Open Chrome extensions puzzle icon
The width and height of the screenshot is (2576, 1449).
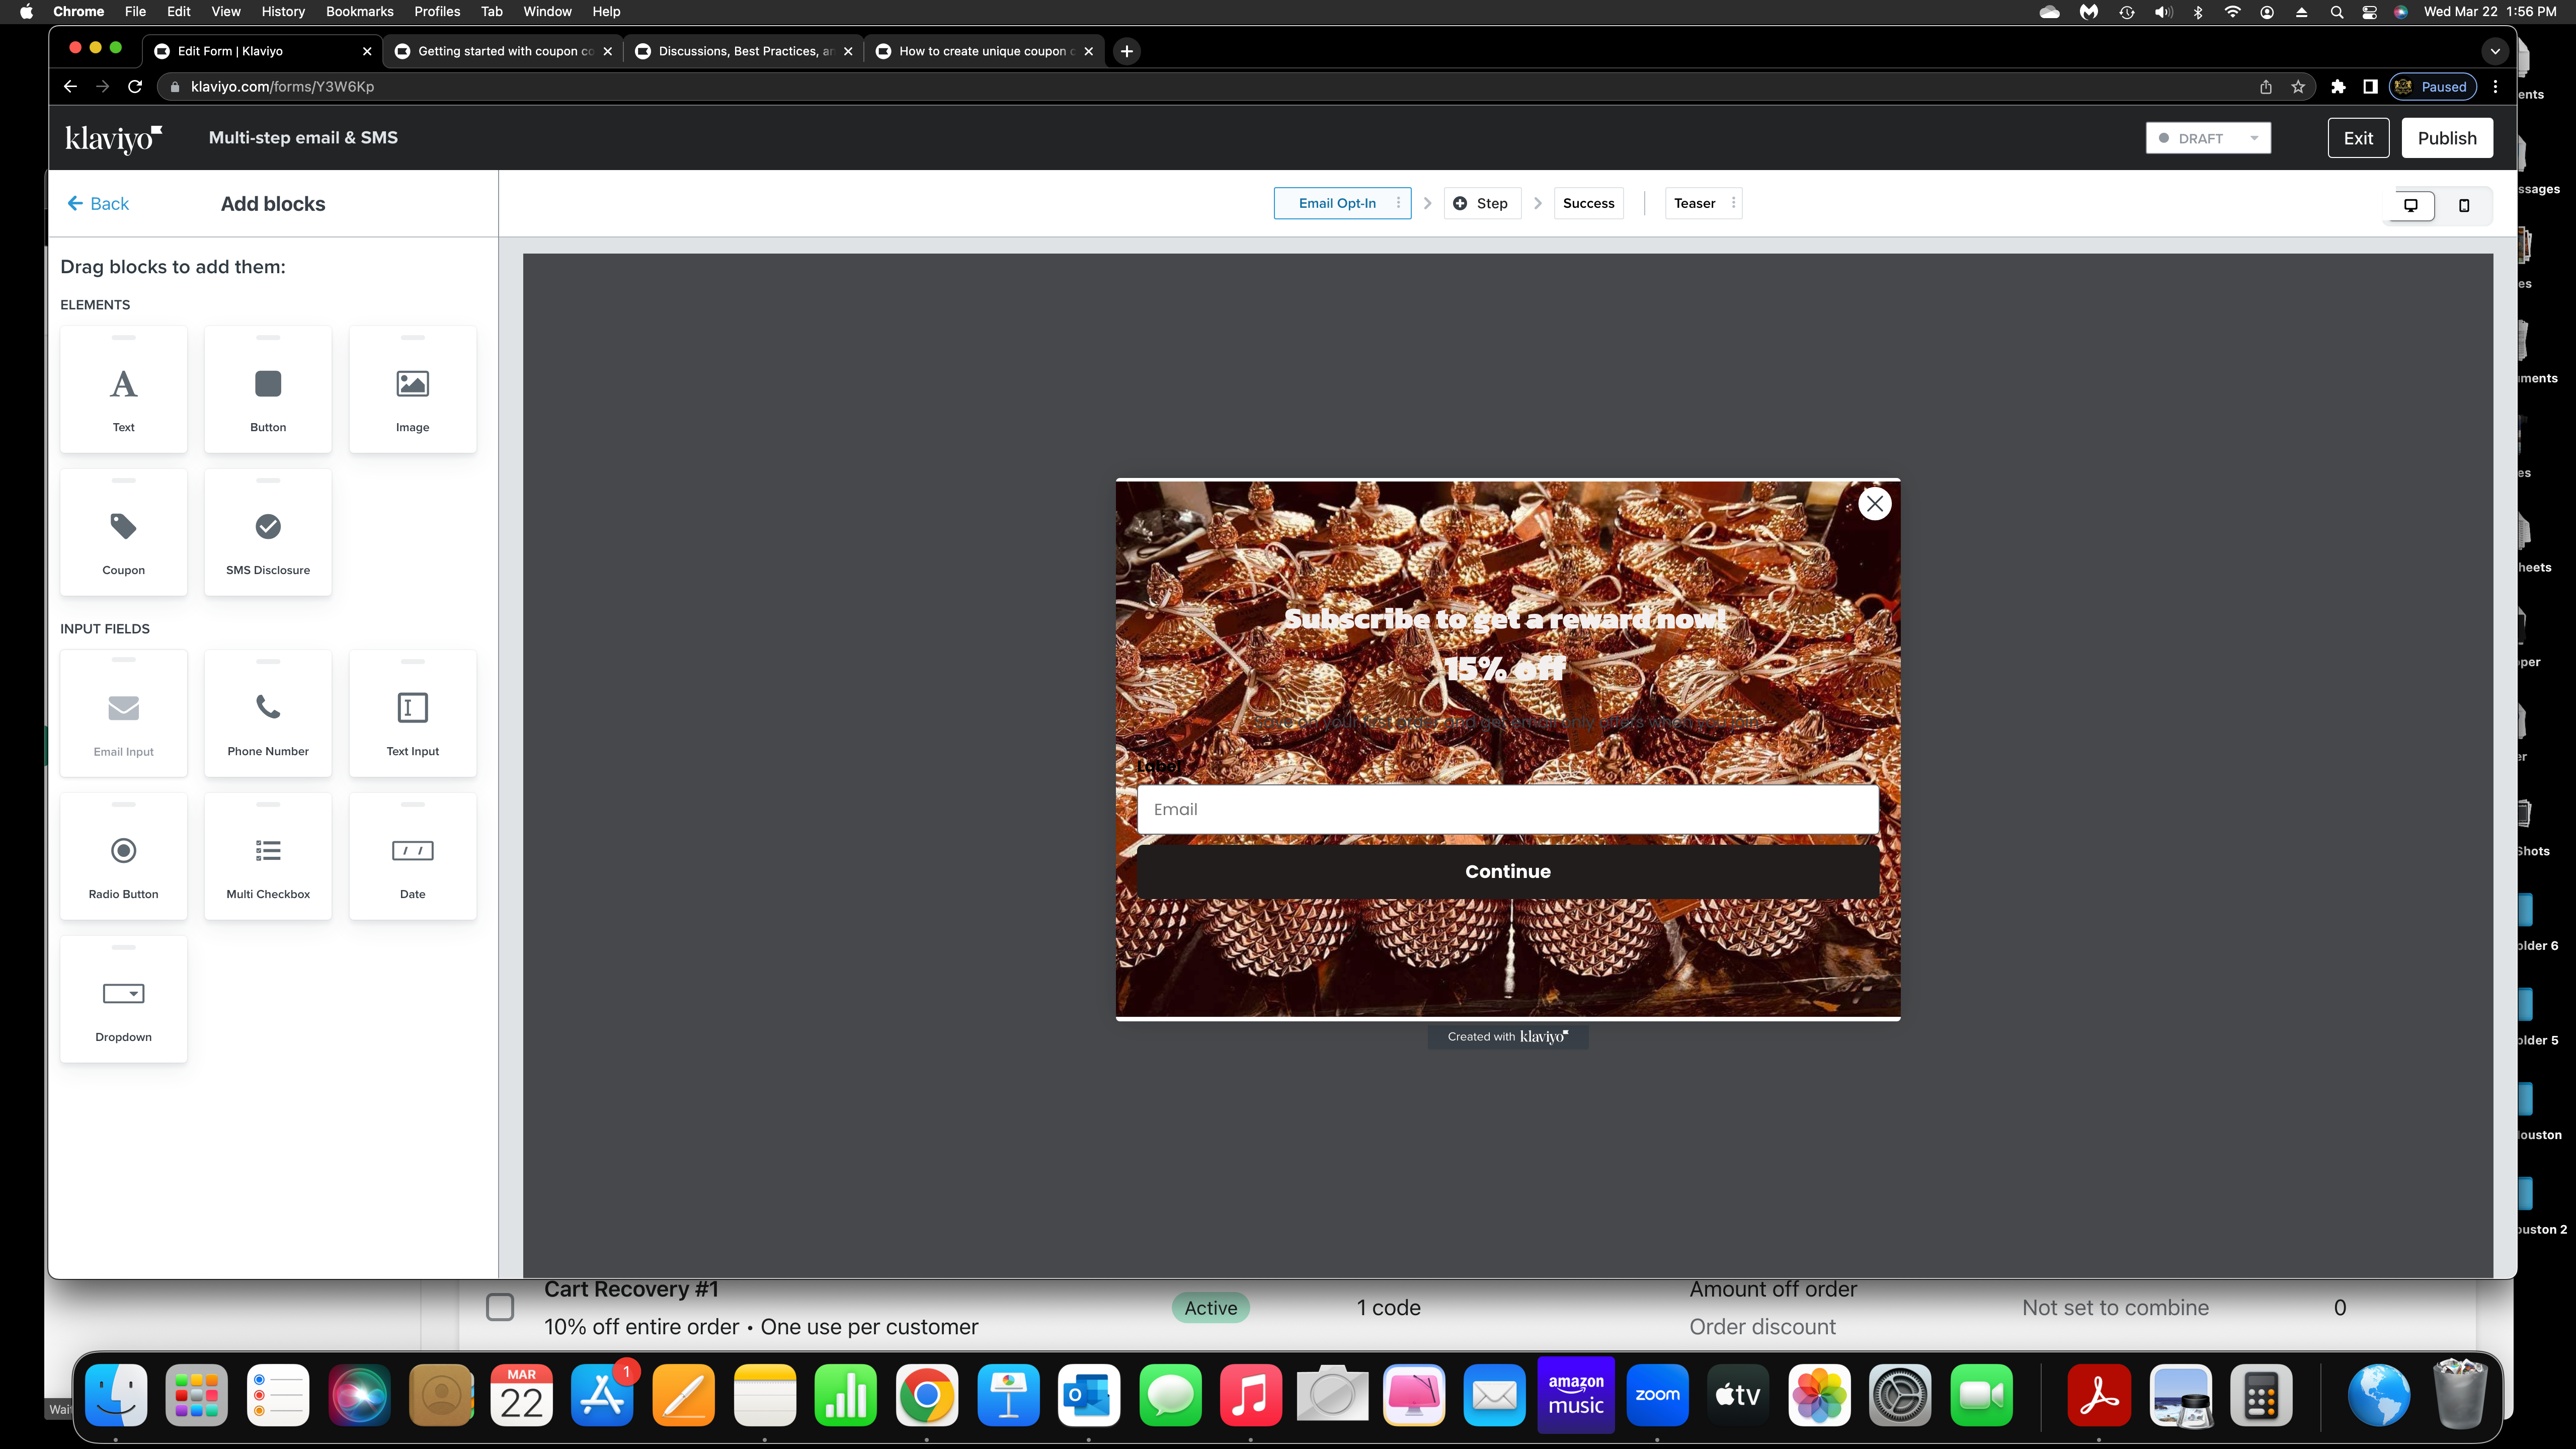(x=2338, y=87)
